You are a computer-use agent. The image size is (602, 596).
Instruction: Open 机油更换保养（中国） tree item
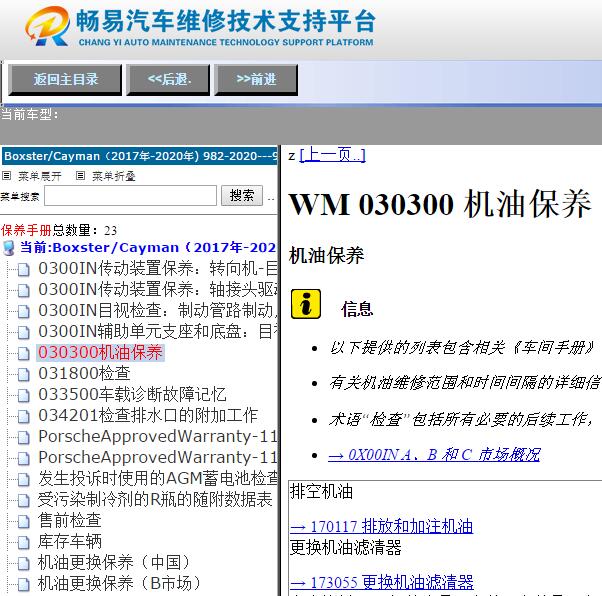point(114,562)
